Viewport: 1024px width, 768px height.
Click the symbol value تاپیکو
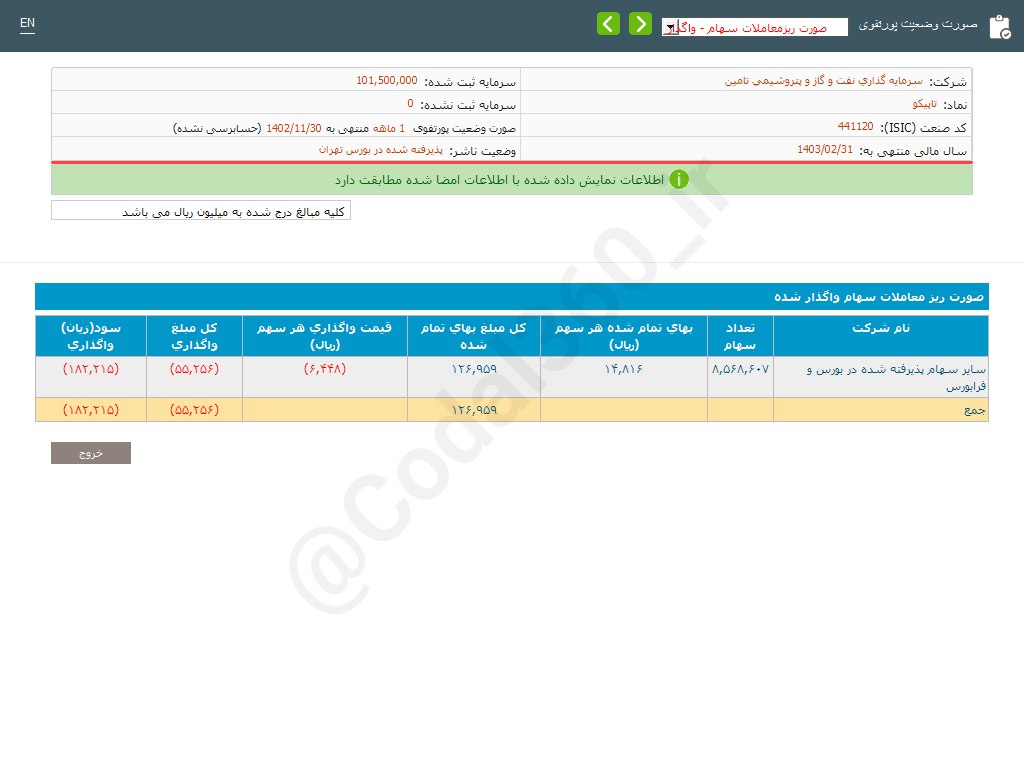911,104
